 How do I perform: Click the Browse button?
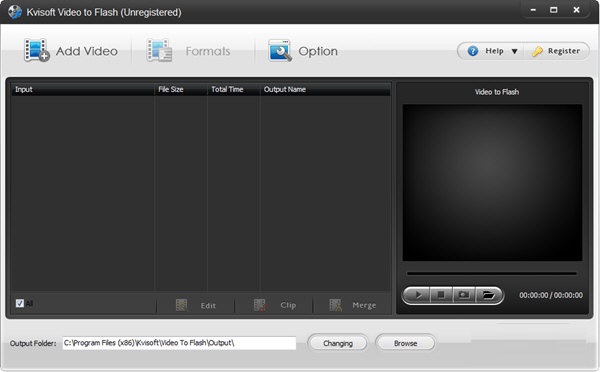point(405,343)
